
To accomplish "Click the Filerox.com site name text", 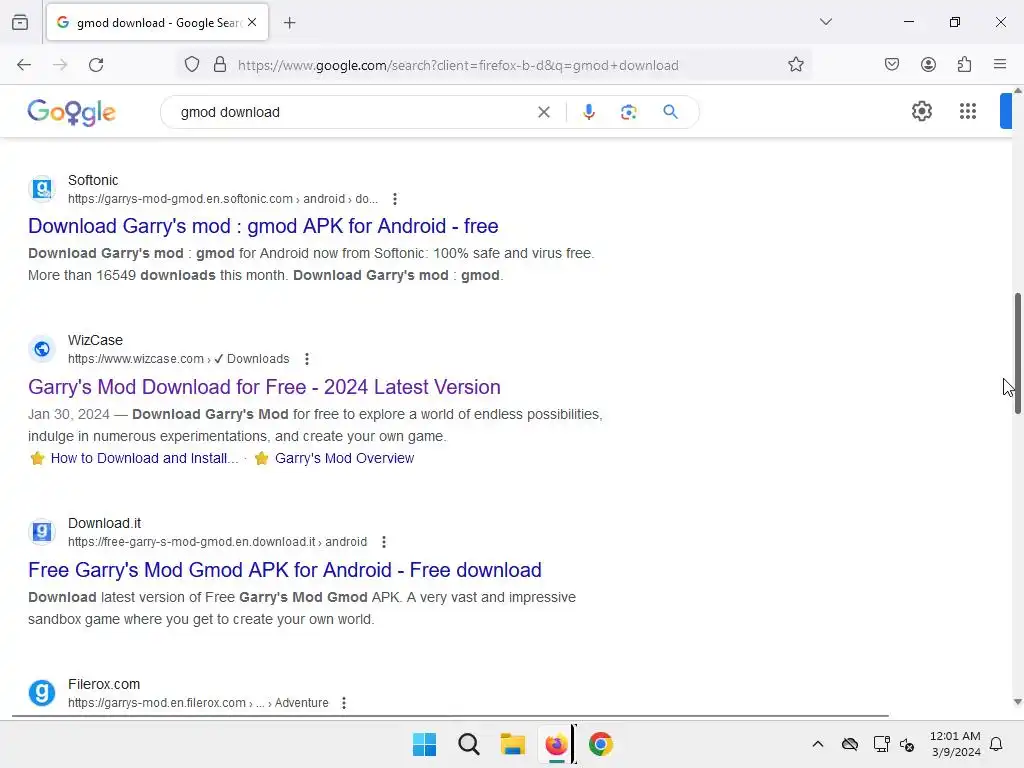I will 104,684.
